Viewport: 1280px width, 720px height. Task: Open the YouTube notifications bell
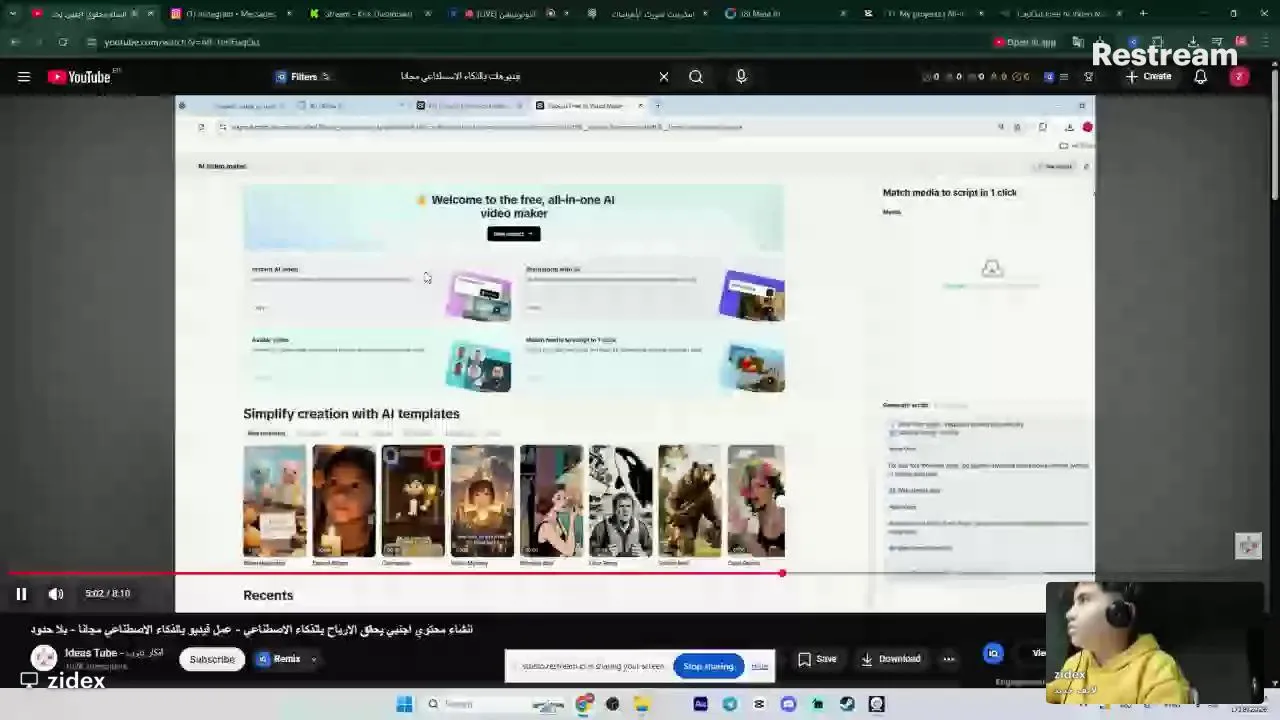[x=1201, y=77]
